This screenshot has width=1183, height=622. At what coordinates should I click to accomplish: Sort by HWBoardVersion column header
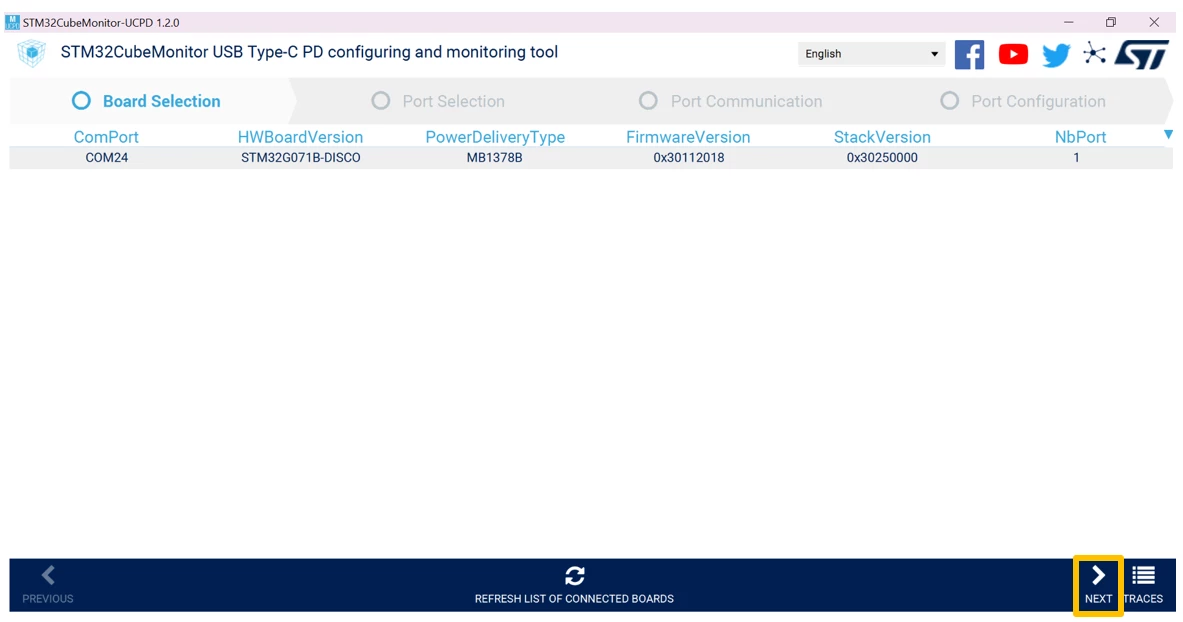pos(300,137)
